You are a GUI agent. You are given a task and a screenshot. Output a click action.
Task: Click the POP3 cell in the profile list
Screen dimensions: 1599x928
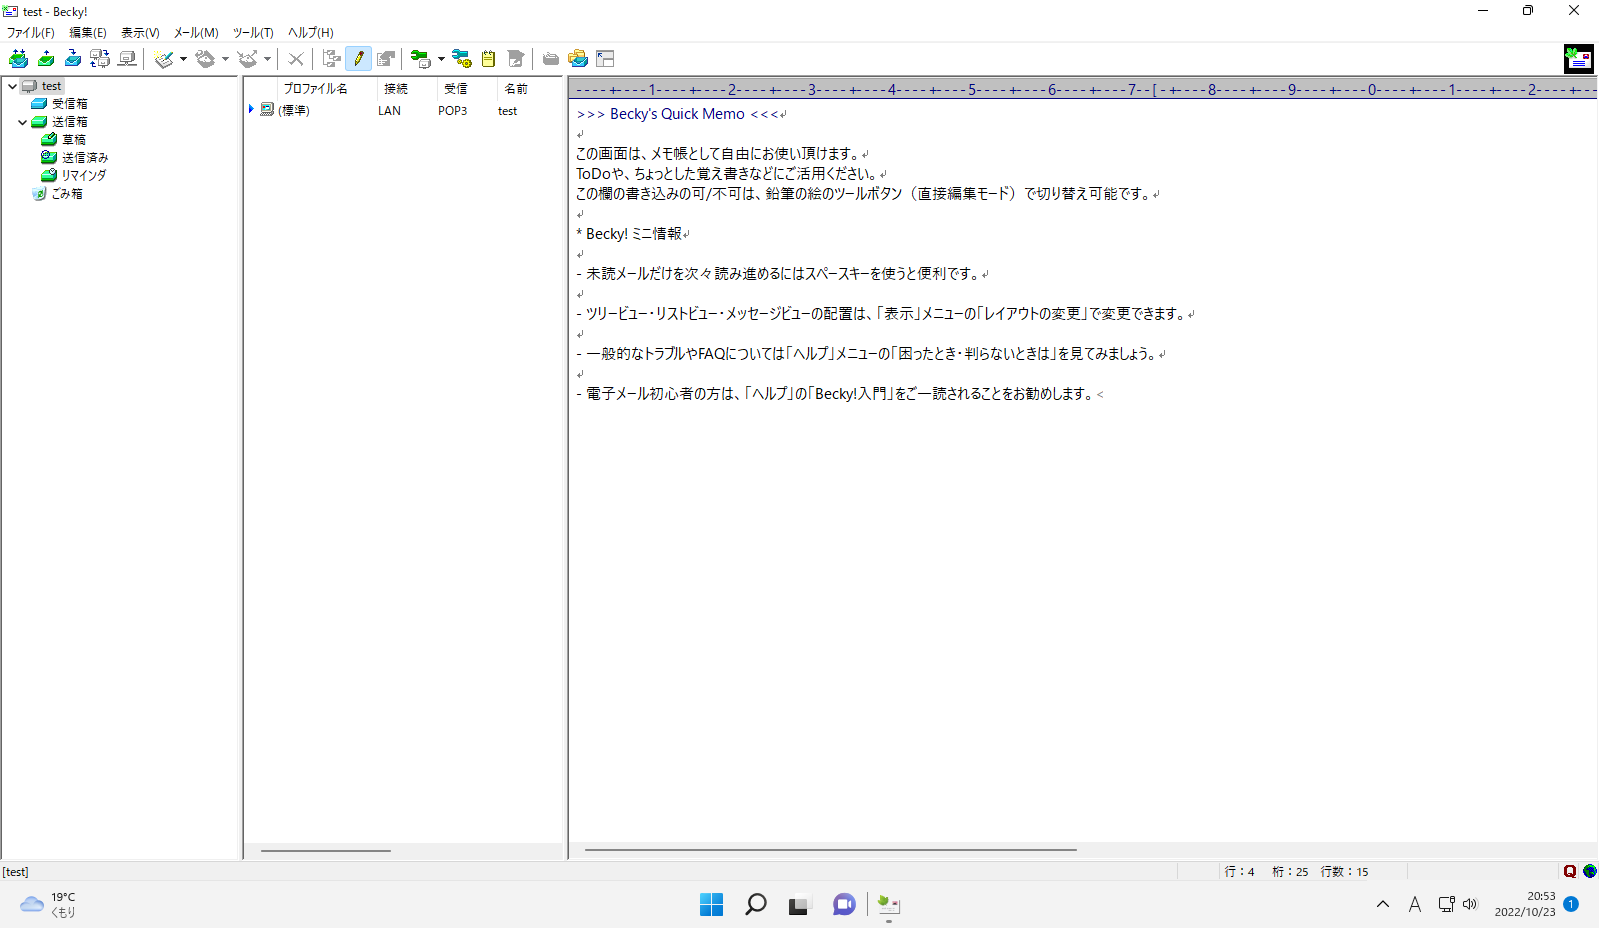(452, 111)
